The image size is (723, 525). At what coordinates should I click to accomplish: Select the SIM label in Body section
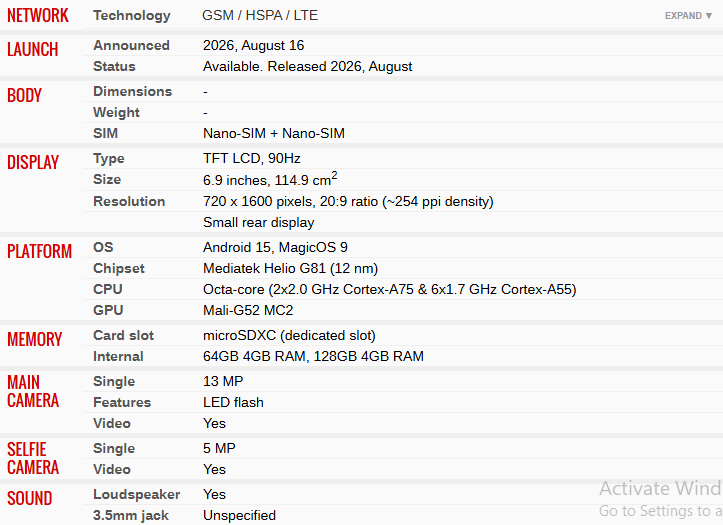[106, 133]
